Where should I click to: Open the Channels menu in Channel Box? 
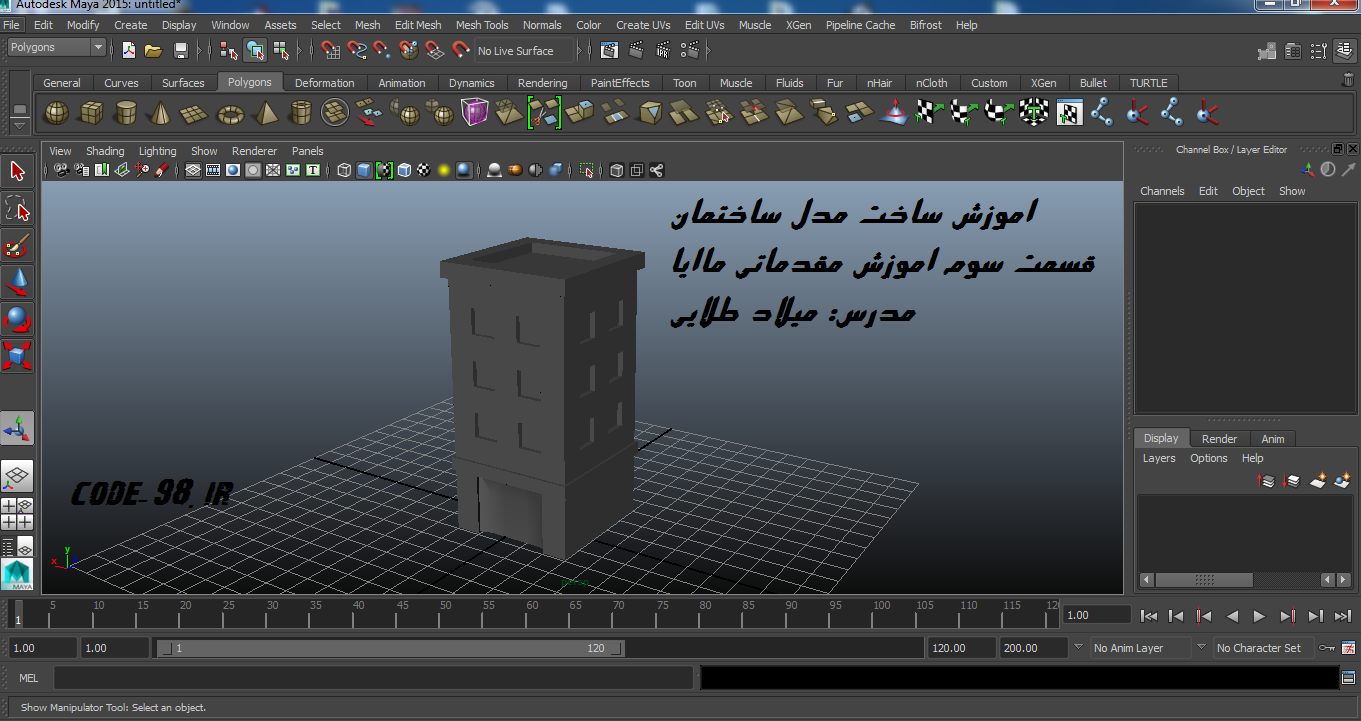coord(1162,191)
